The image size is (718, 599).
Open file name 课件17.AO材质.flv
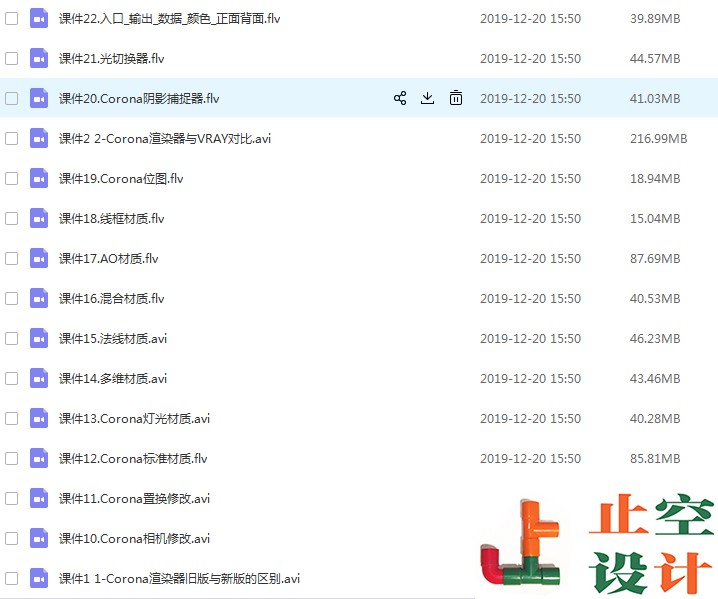point(109,258)
